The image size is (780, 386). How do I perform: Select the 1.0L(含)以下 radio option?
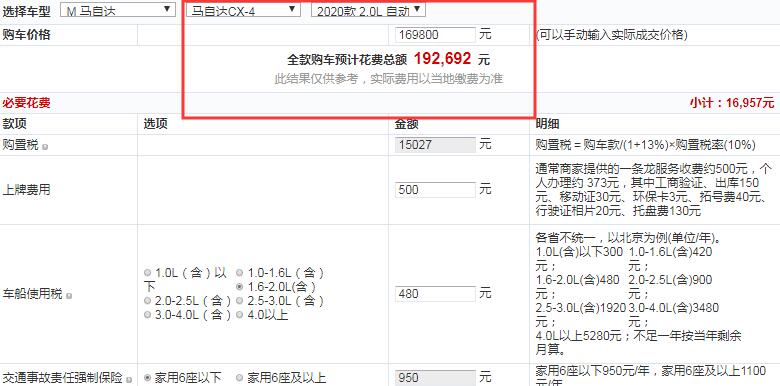147,273
